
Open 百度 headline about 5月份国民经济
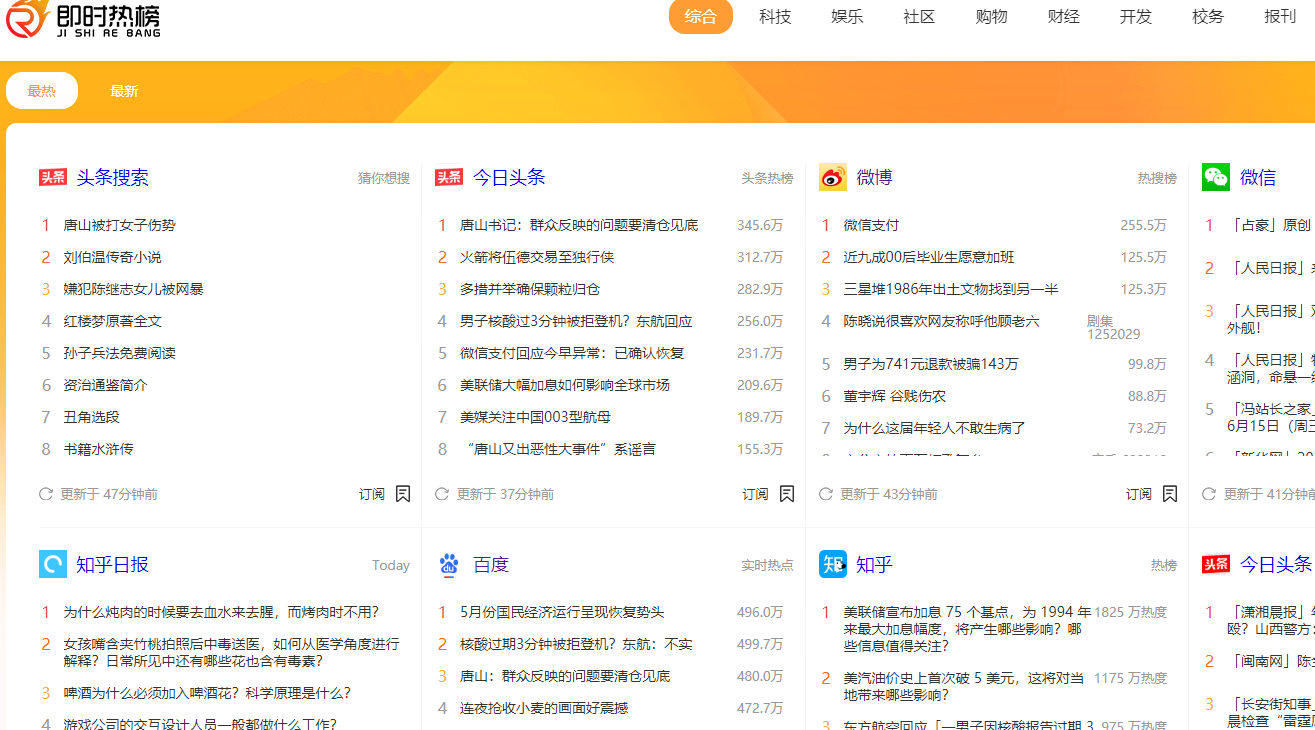(x=561, y=612)
